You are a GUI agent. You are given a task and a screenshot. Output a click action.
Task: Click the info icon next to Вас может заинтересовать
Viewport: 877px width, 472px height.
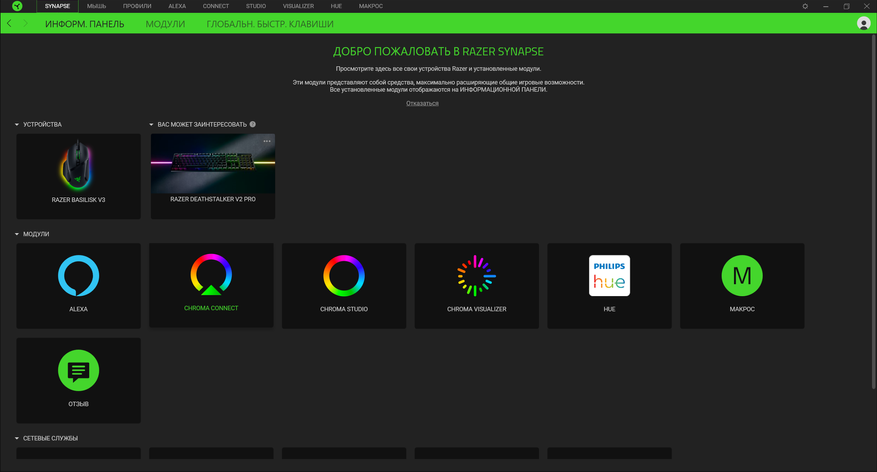click(253, 124)
